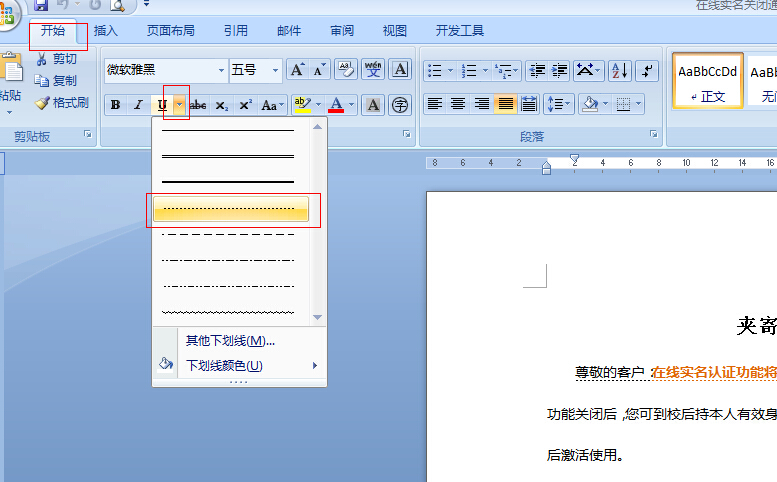Toggle italic text formatting
777x482 pixels.
(139, 105)
